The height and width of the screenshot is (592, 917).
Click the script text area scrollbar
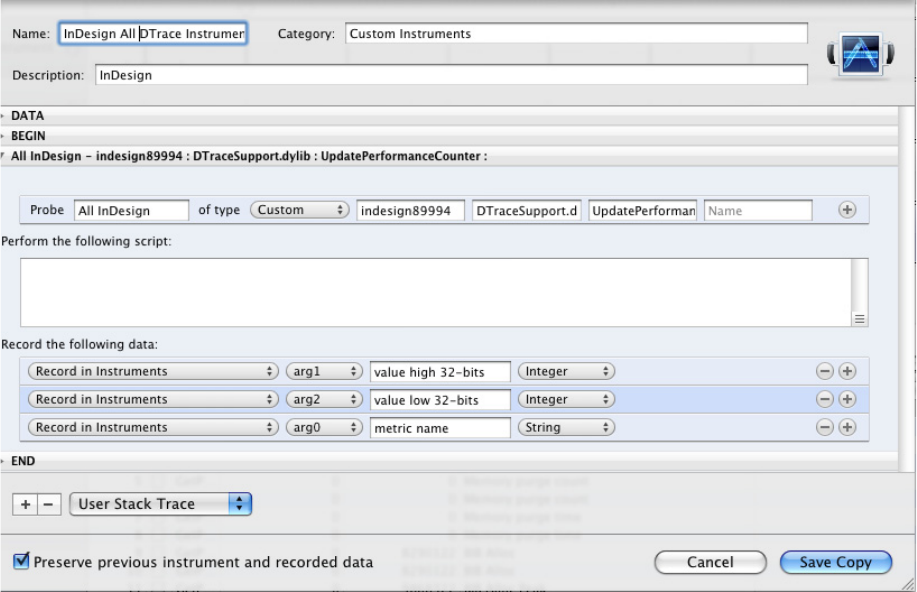(x=859, y=285)
